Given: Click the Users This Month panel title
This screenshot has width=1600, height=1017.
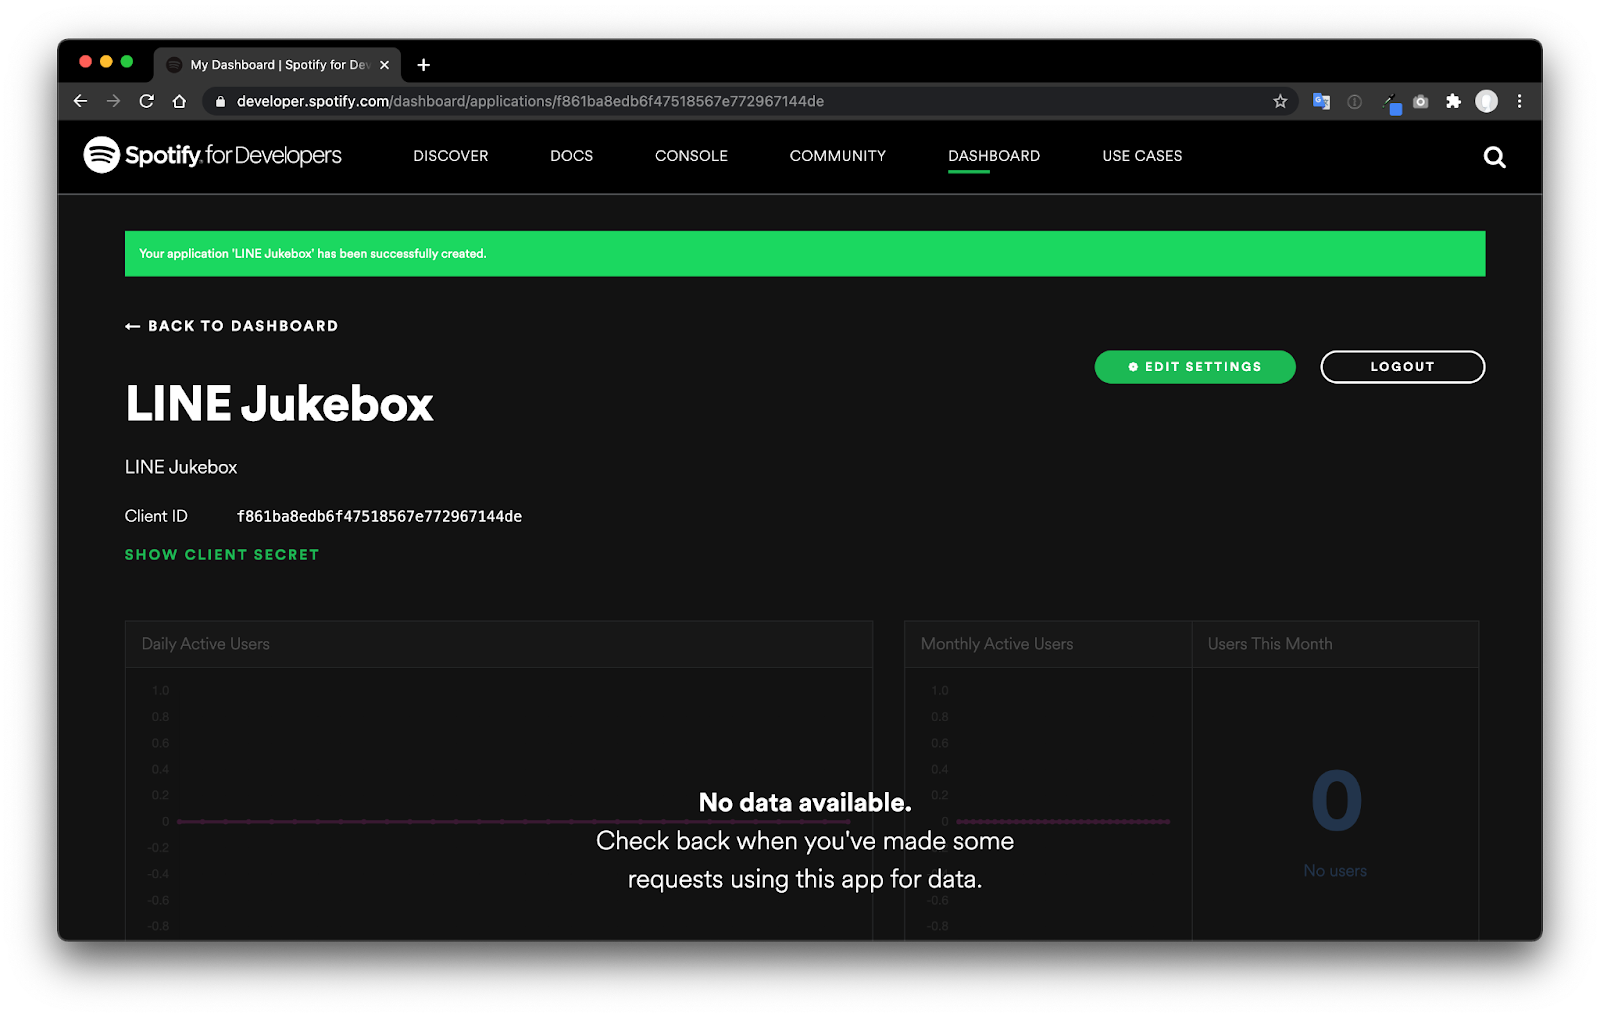Looking at the screenshot, I should coord(1270,644).
